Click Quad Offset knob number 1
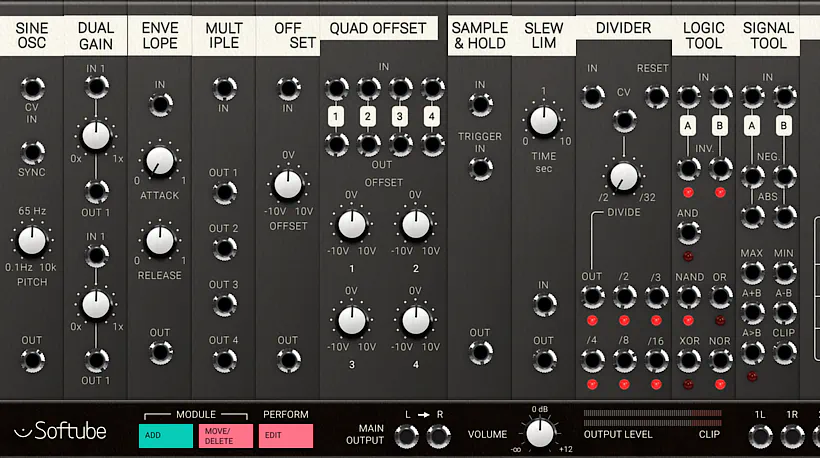This screenshot has width=820, height=458. (x=352, y=225)
